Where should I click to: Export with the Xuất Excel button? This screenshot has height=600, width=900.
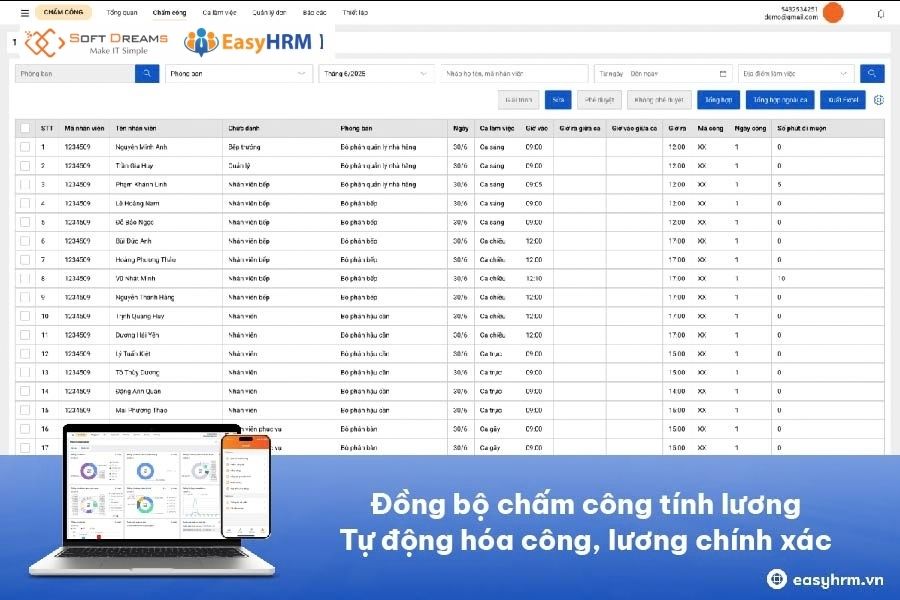(x=843, y=100)
